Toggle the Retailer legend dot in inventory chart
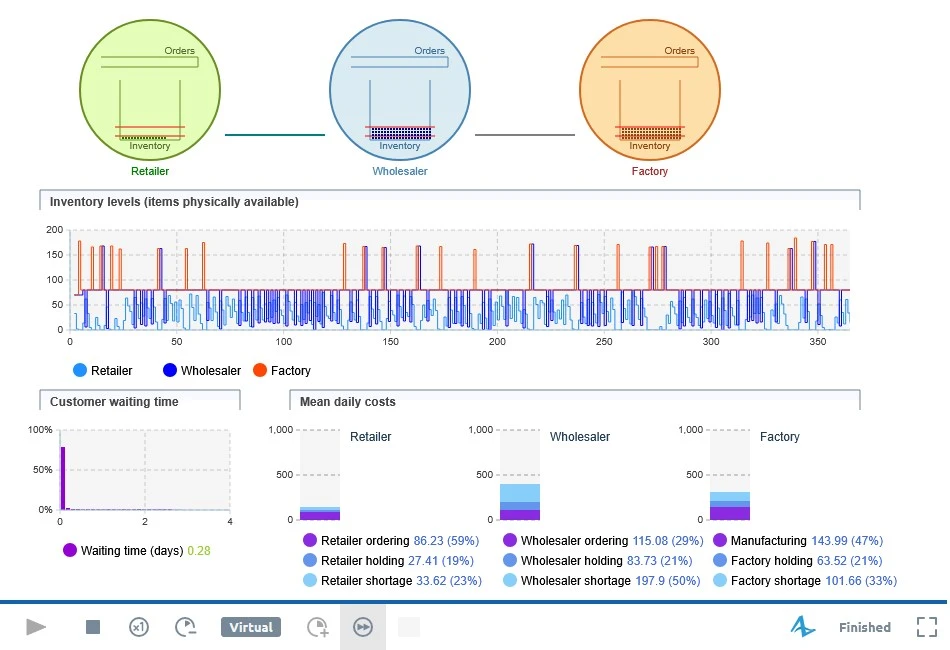The image size is (950, 650). tap(80, 370)
